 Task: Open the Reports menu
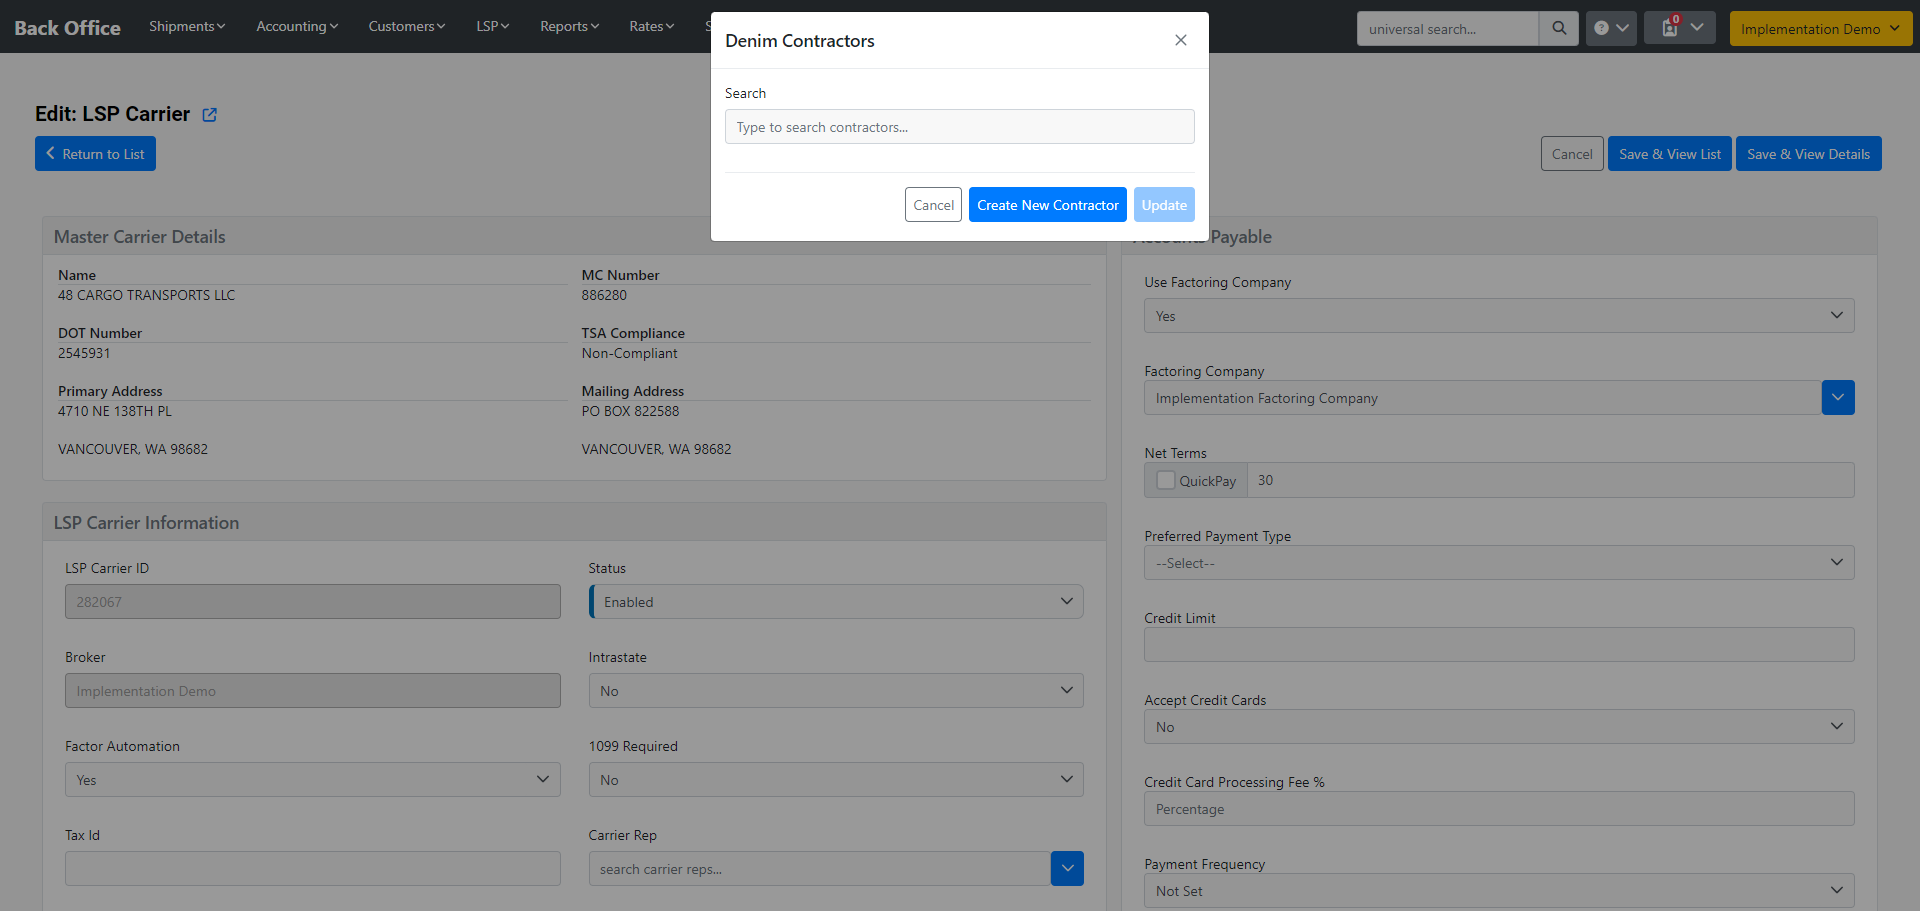pos(569,26)
